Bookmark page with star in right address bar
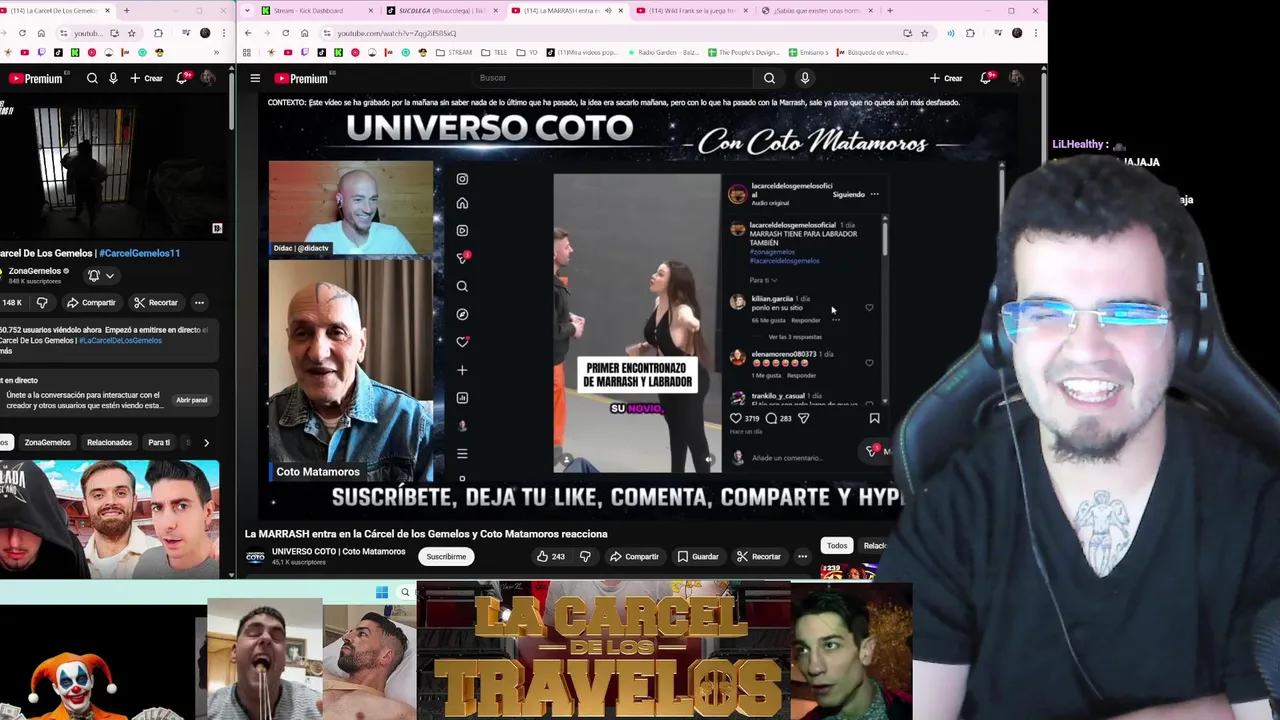1280x720 pixels. click(x=924, y=33)
